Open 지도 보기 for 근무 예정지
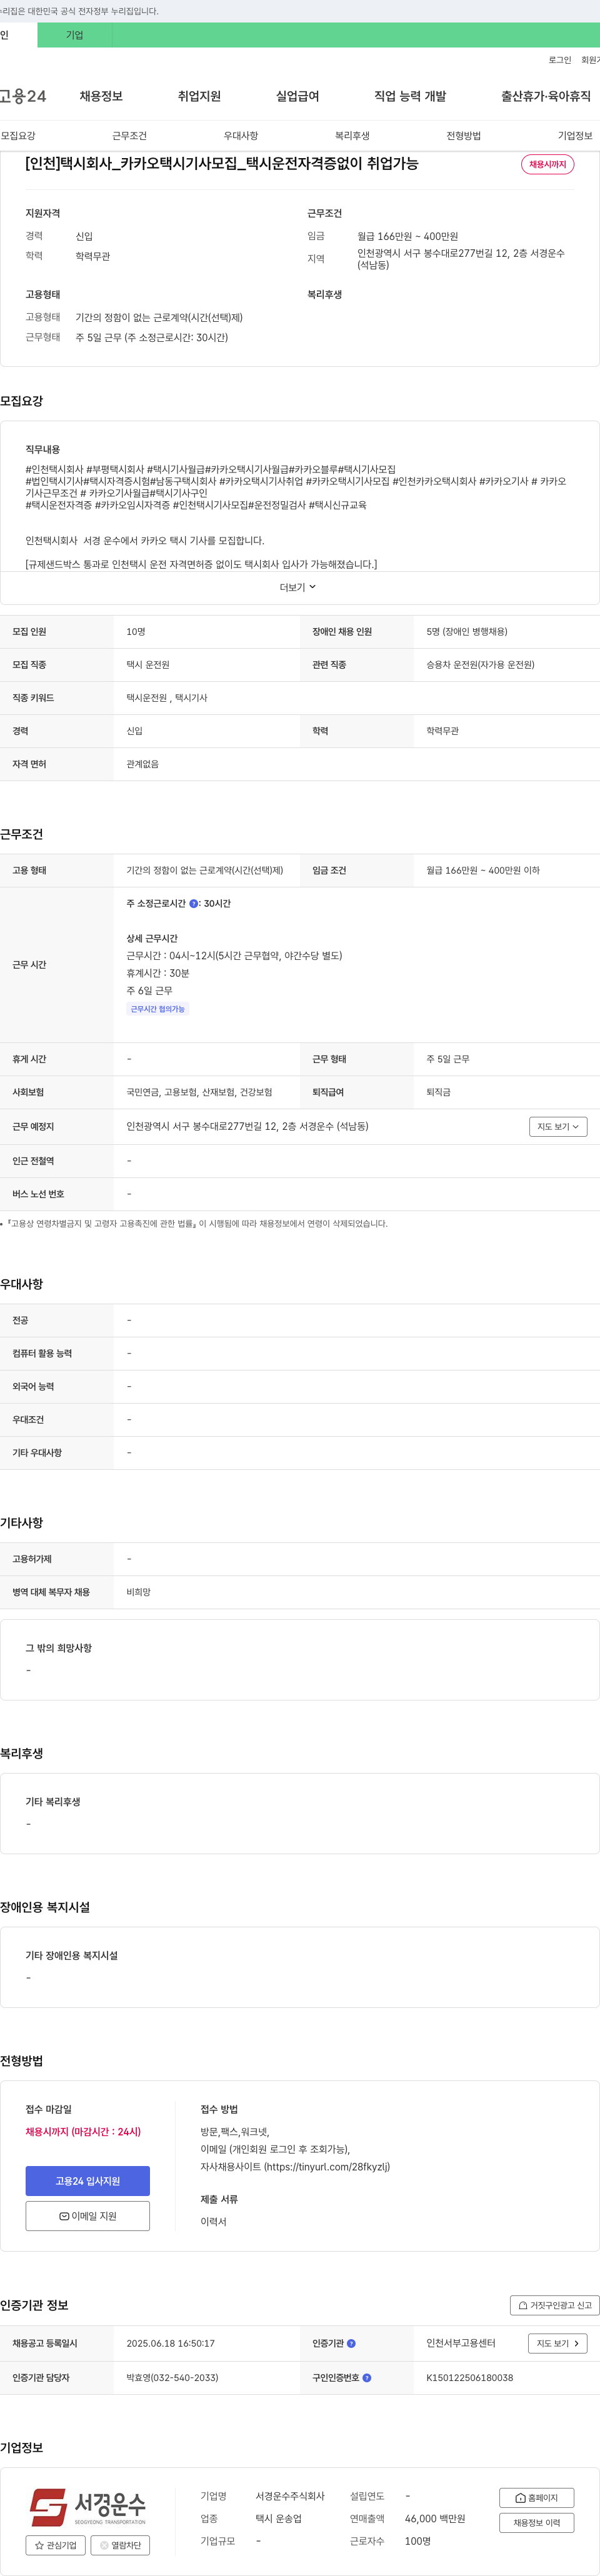Image resolution: width=600 pixels, height=2576 pixels. (558, 1127)
